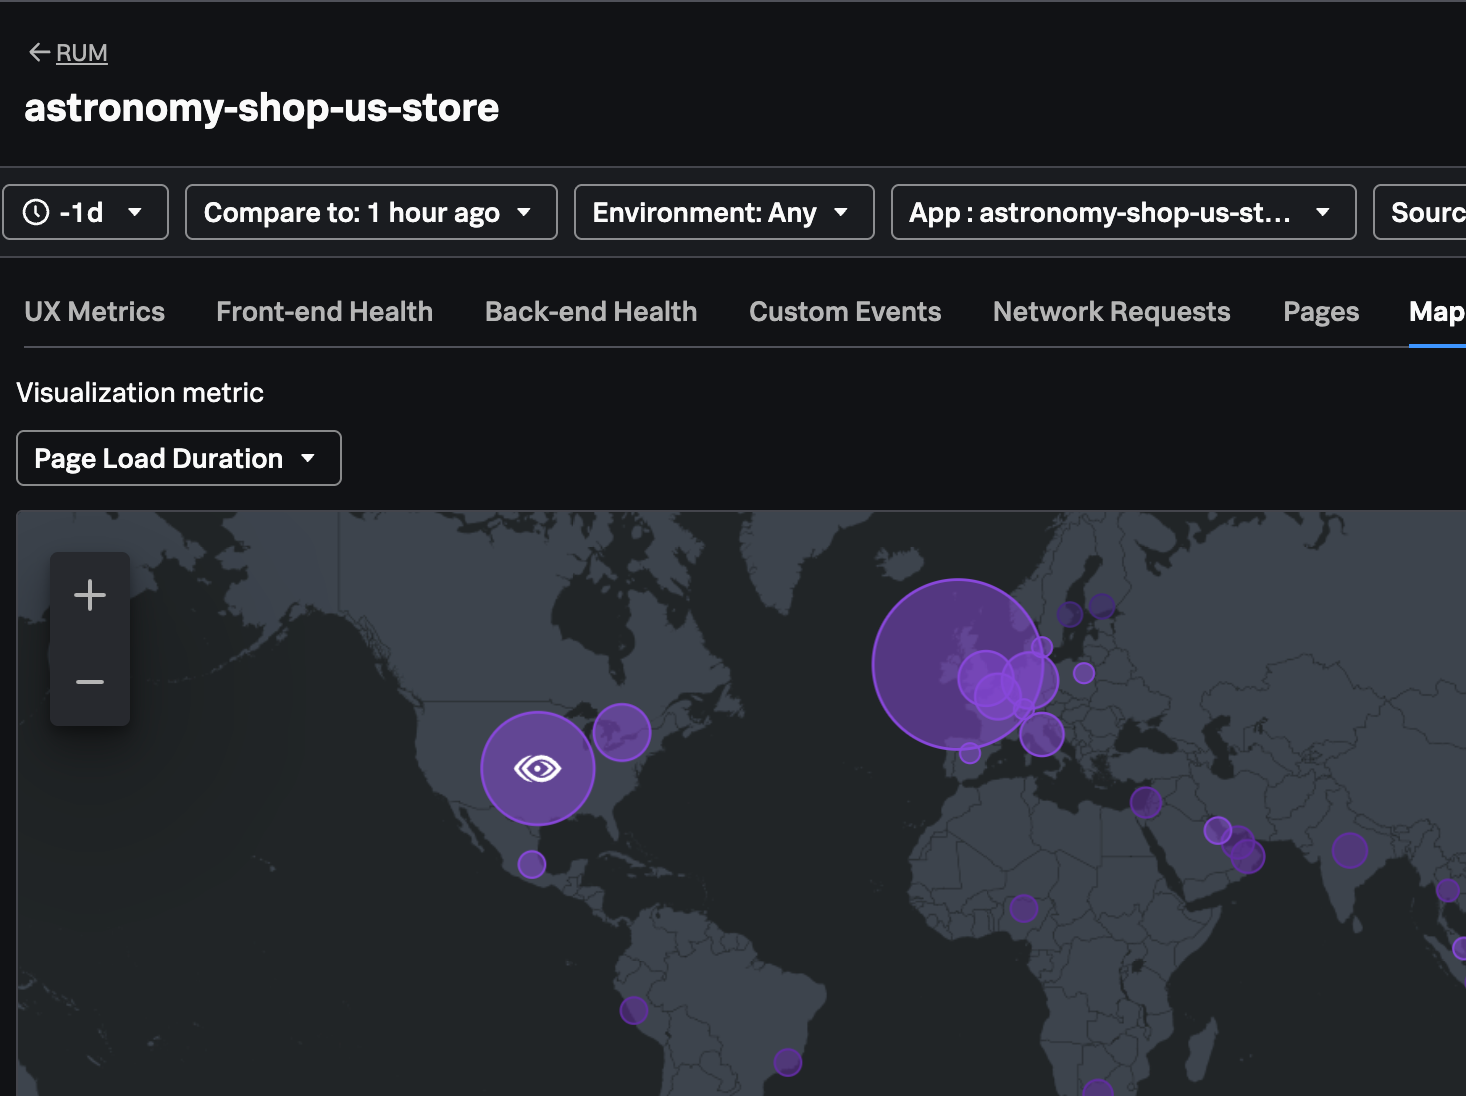Switch to the Network Requests tab
This screenshot has width=1466, height=1096.
point(1111,311)
